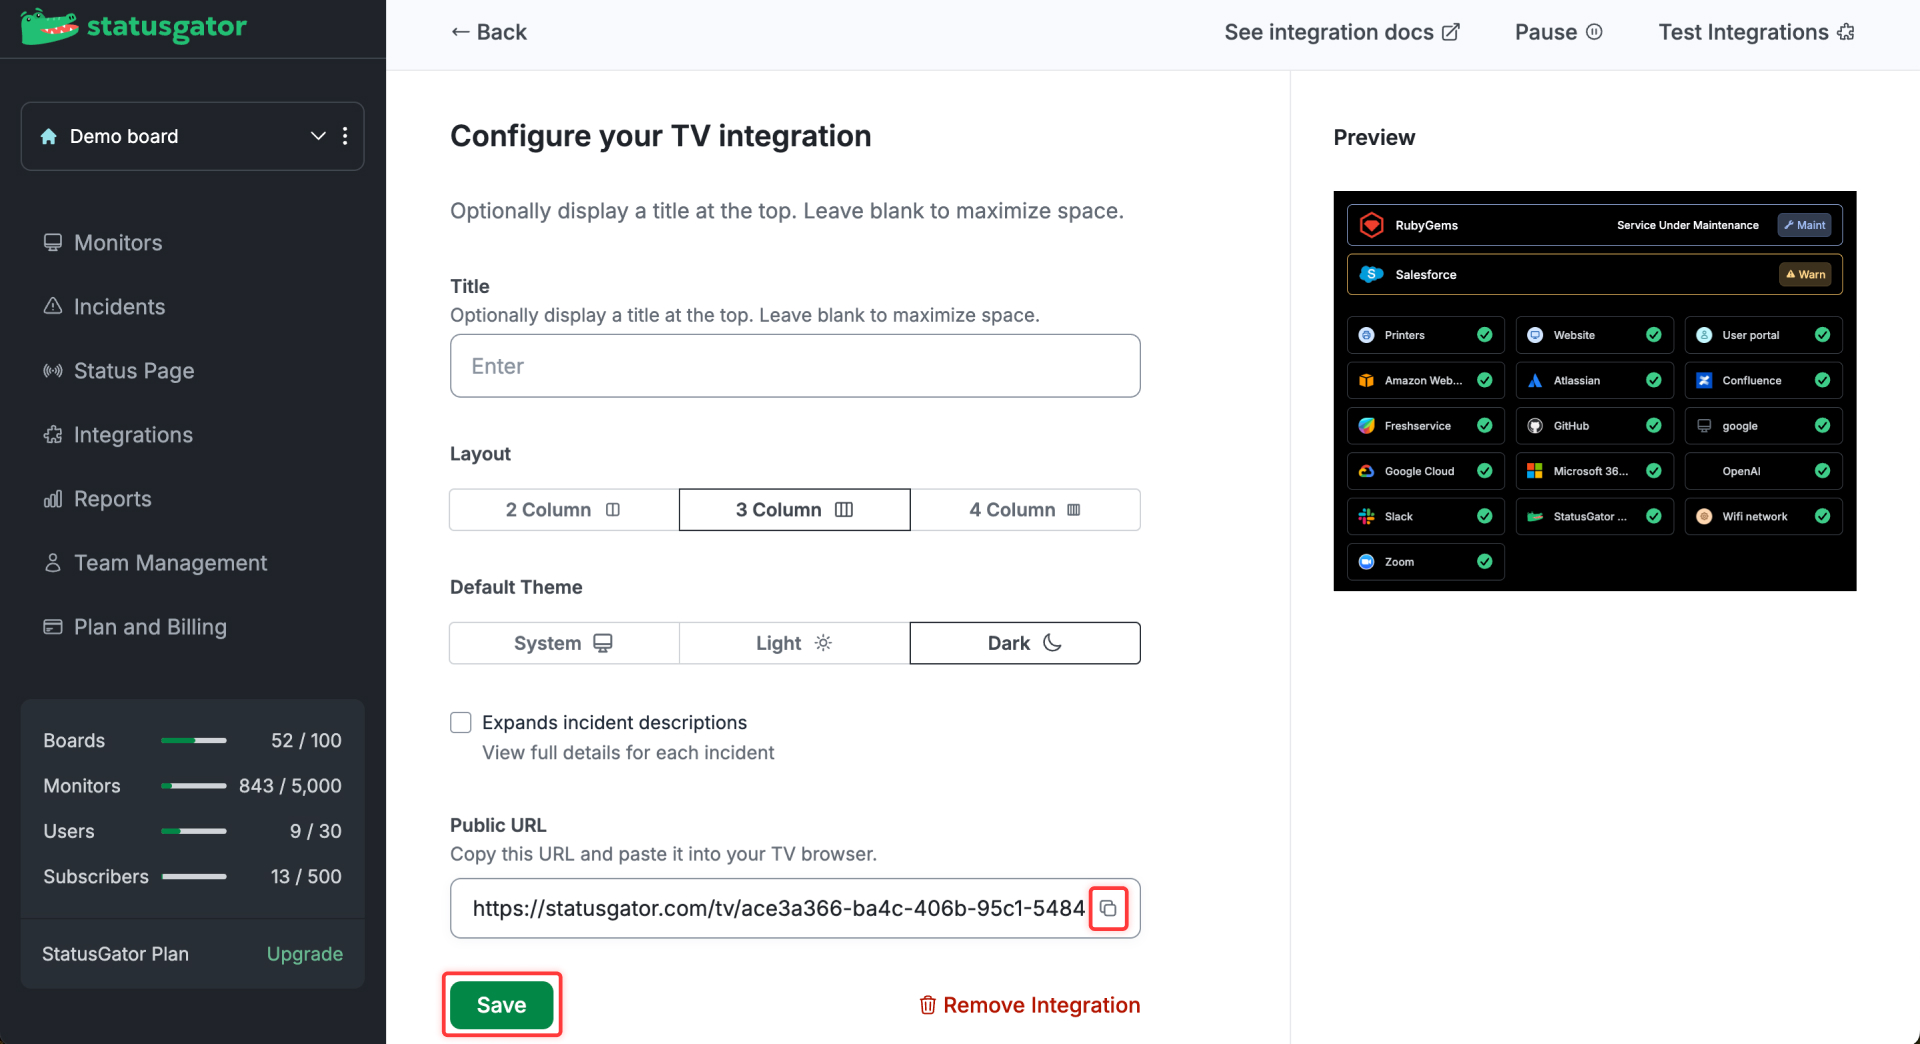Click the Monitors usage progress bar

(x=194, y=786)
